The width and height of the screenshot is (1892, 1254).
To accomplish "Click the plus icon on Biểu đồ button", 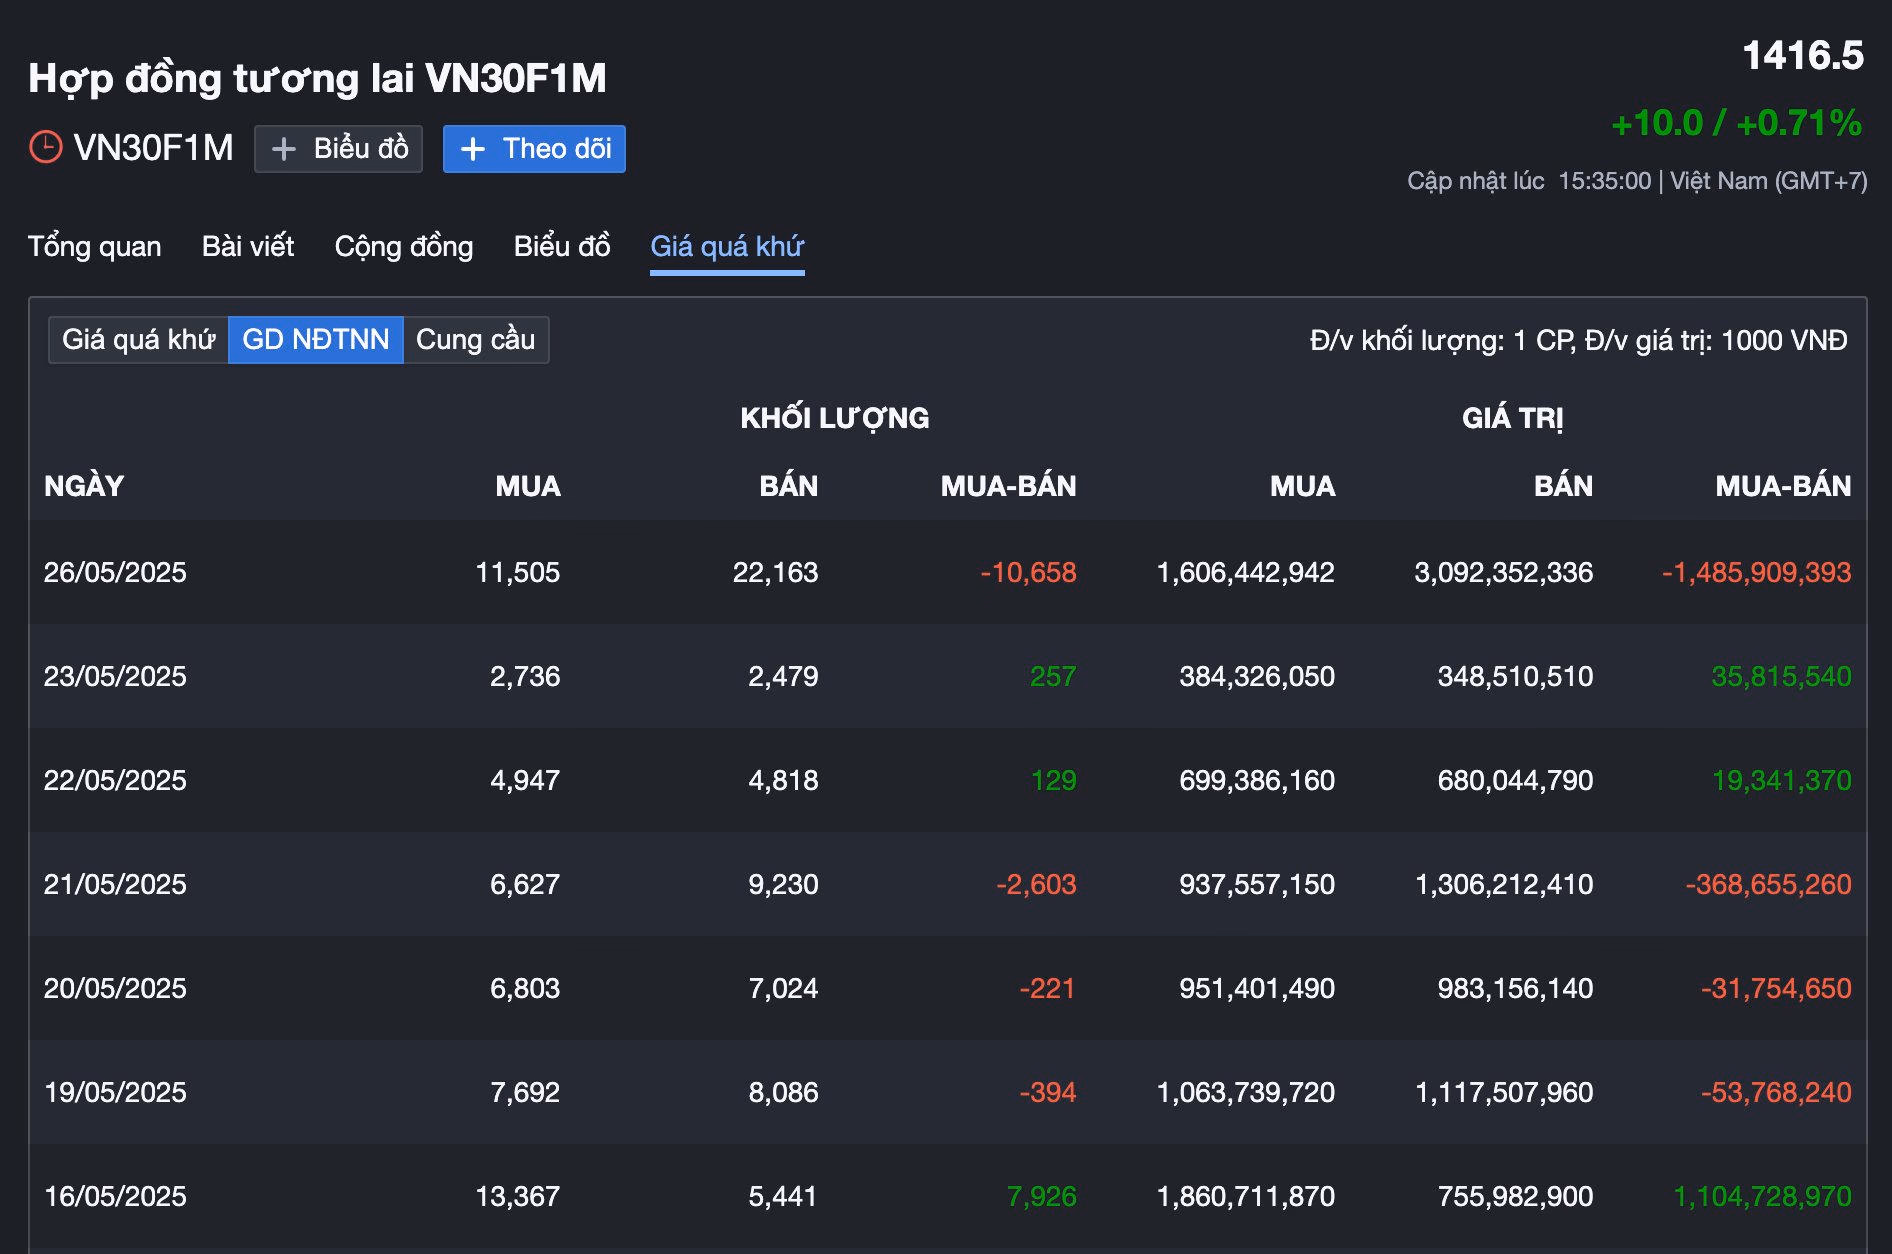I will coord(284,149).
